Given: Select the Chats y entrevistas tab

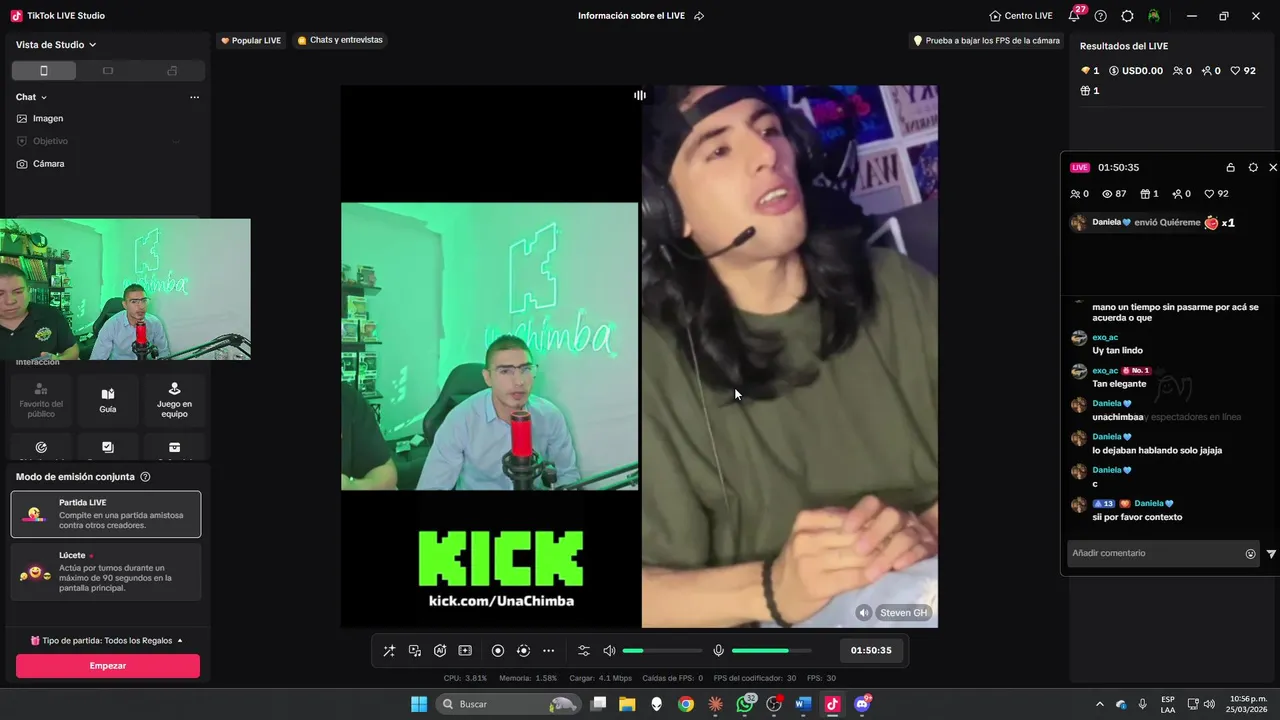Looking at the screenshot, I should pyautogui.click(x=340, y=40).
